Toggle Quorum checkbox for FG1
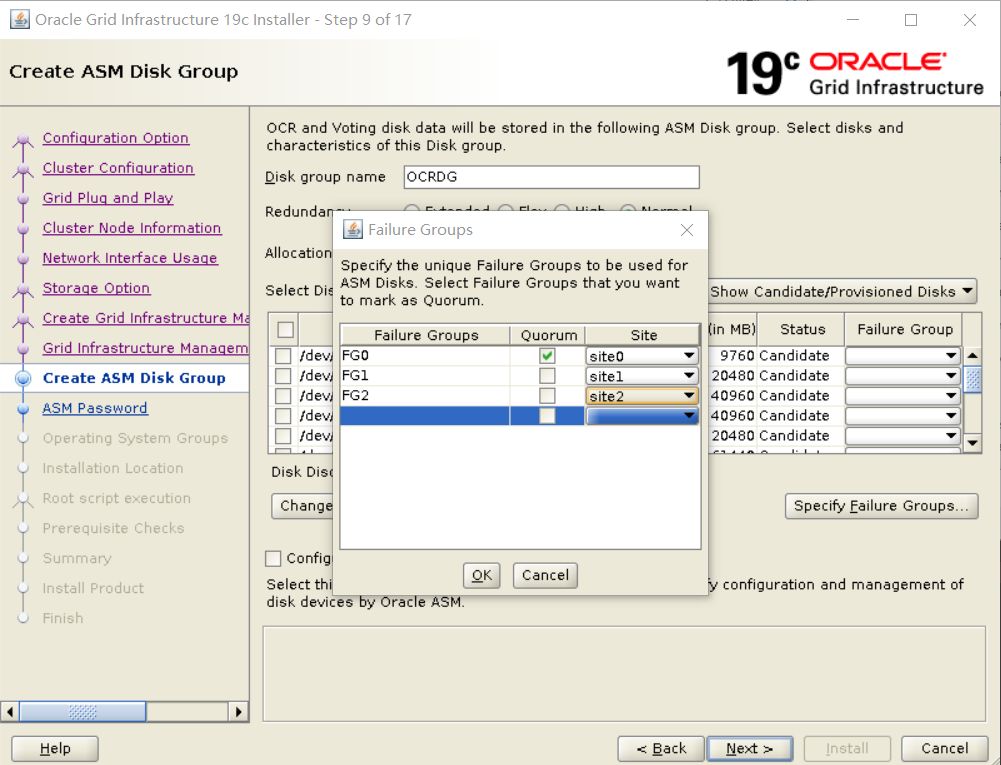The image size is (1001, 765). point(547,375)
